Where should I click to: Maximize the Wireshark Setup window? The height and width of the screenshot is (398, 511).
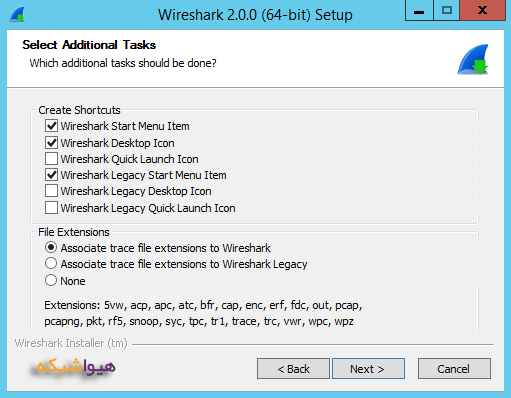[446, 11]
